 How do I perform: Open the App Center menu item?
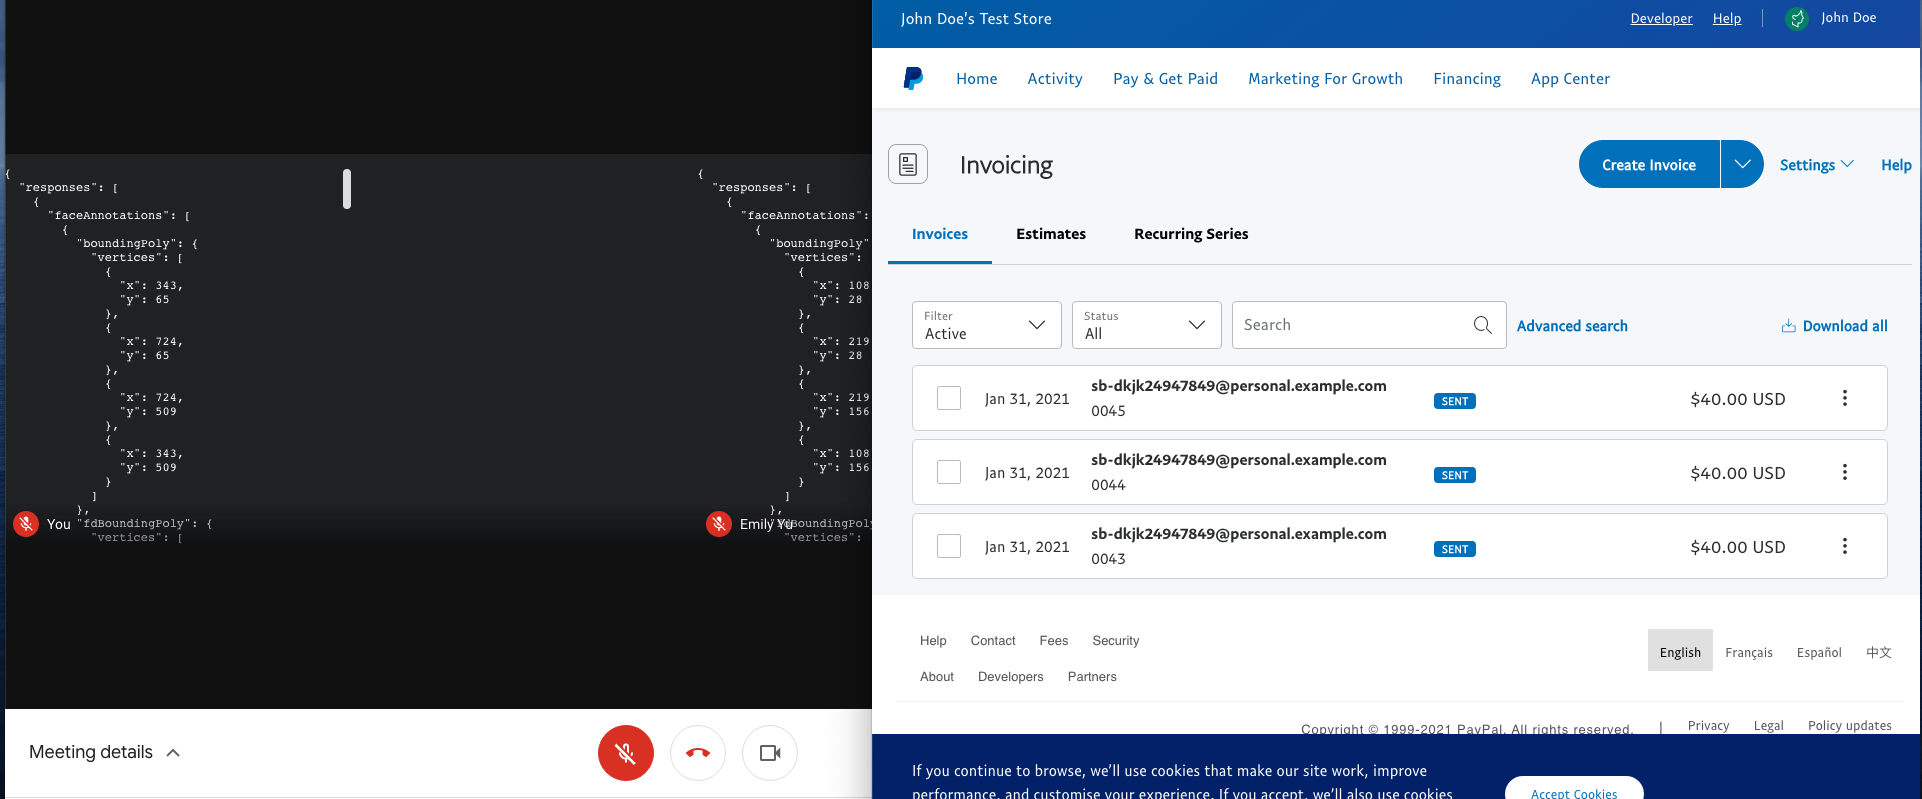coord(1570,79)
